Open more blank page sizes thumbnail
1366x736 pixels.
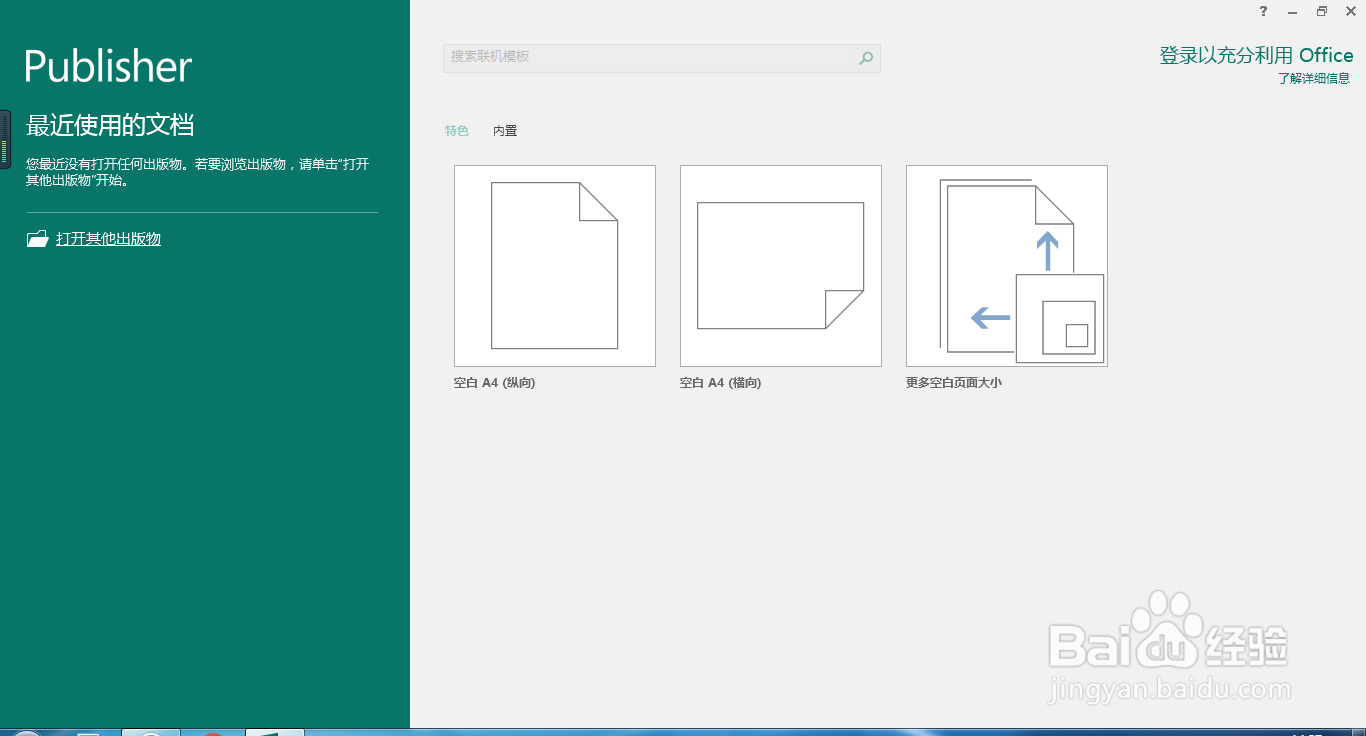coord(1007,266)
